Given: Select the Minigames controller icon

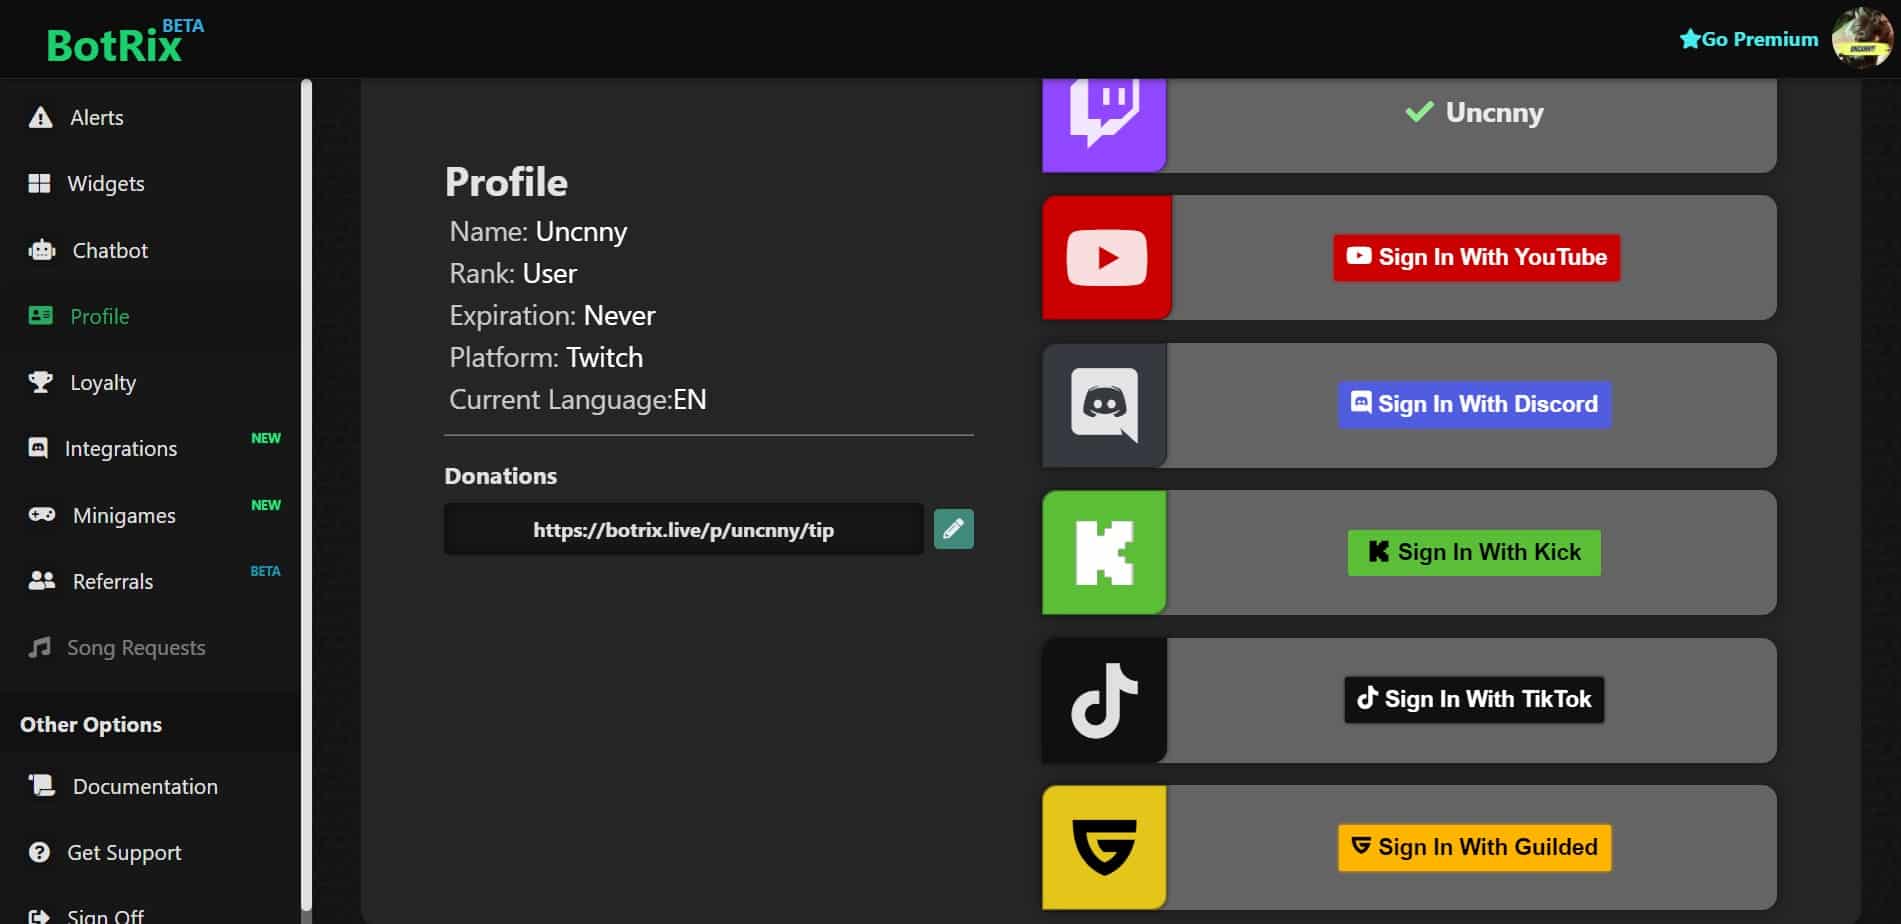Looking at the screenshot, I should [40, 514].
